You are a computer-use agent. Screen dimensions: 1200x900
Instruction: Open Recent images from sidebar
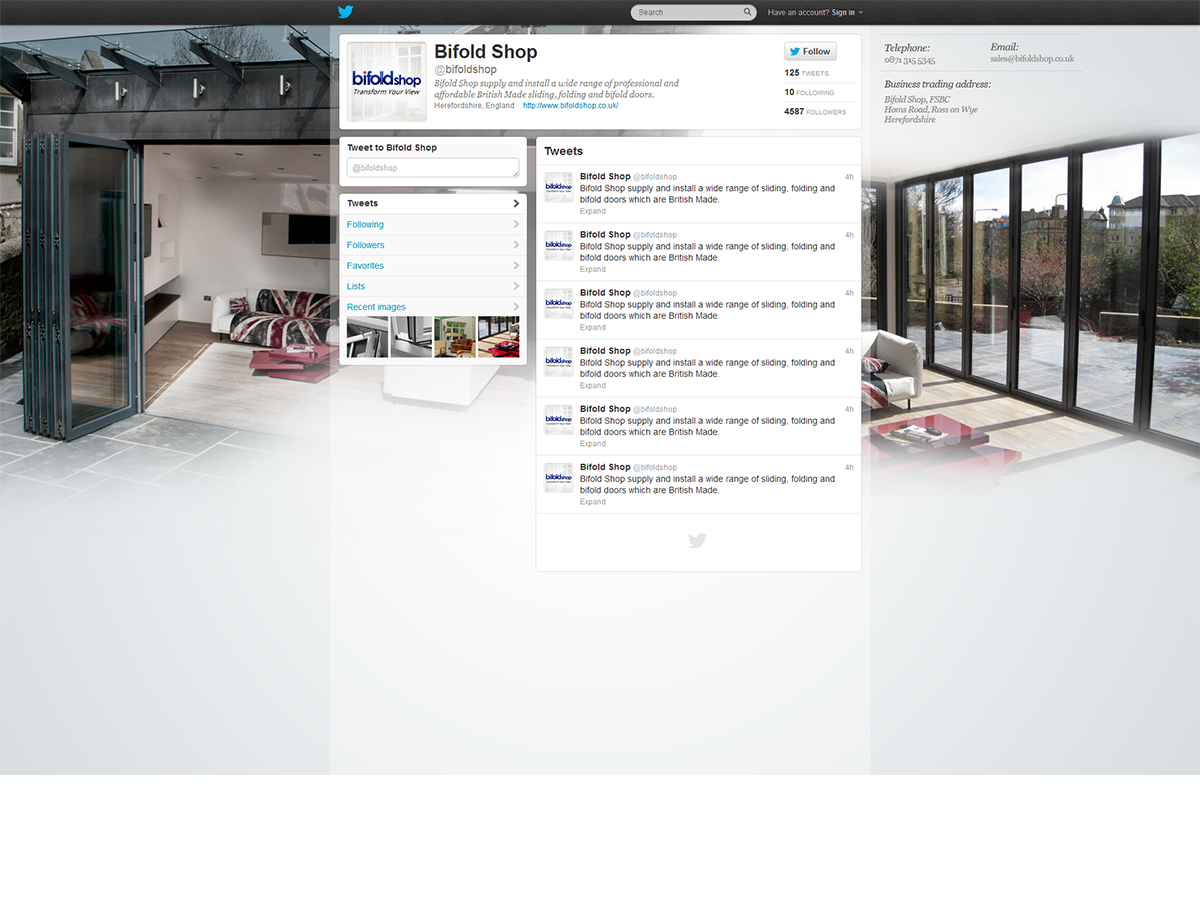[x=433, y=306]
